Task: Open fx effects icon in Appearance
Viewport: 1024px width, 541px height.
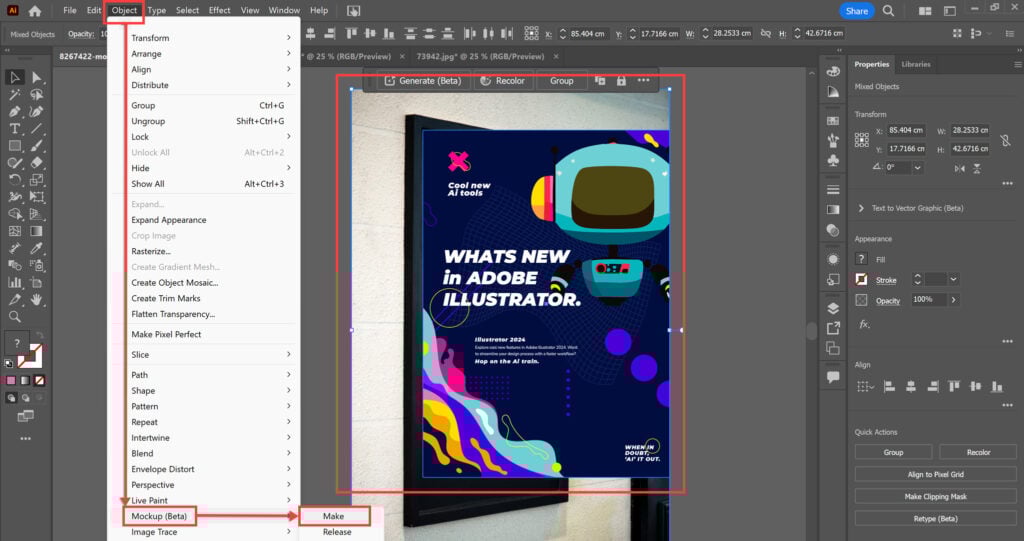Action: 863,324
